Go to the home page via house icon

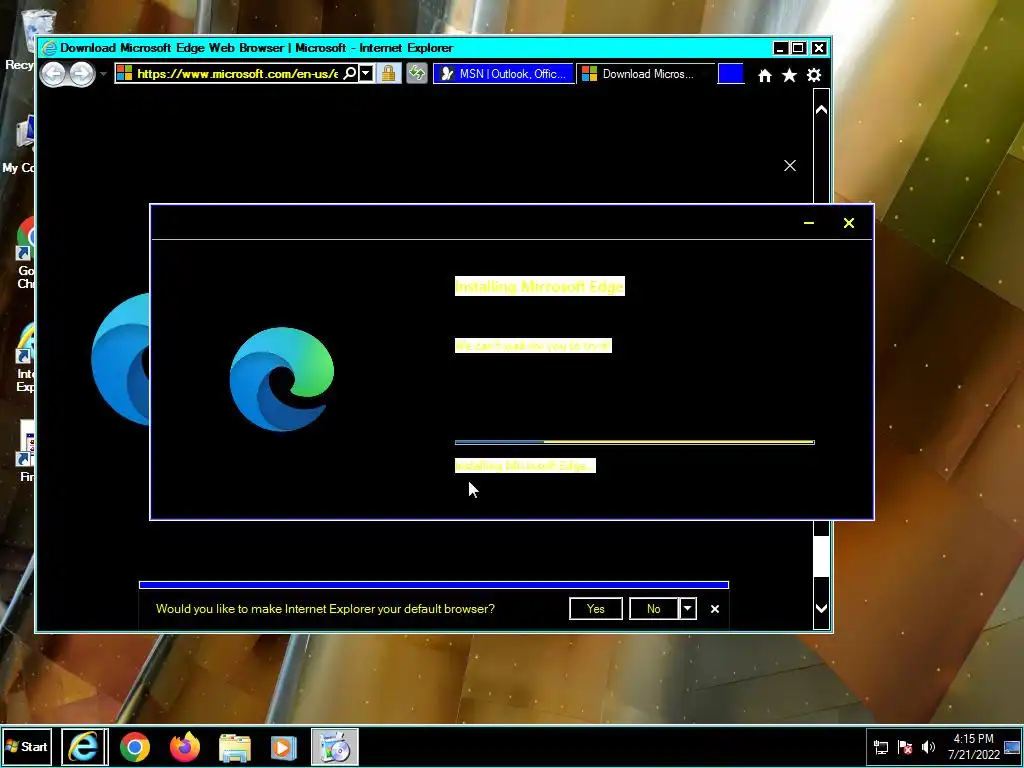(x=765, y=76)
